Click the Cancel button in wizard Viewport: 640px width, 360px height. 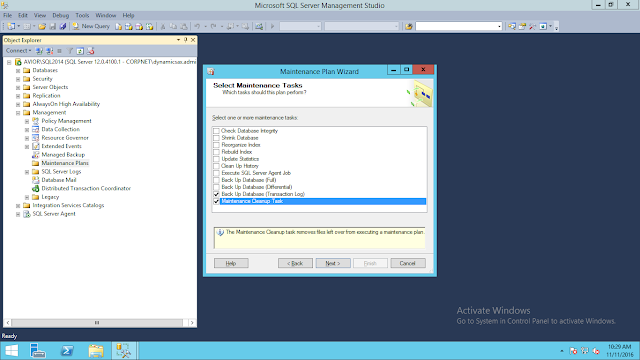coord(408,263)
